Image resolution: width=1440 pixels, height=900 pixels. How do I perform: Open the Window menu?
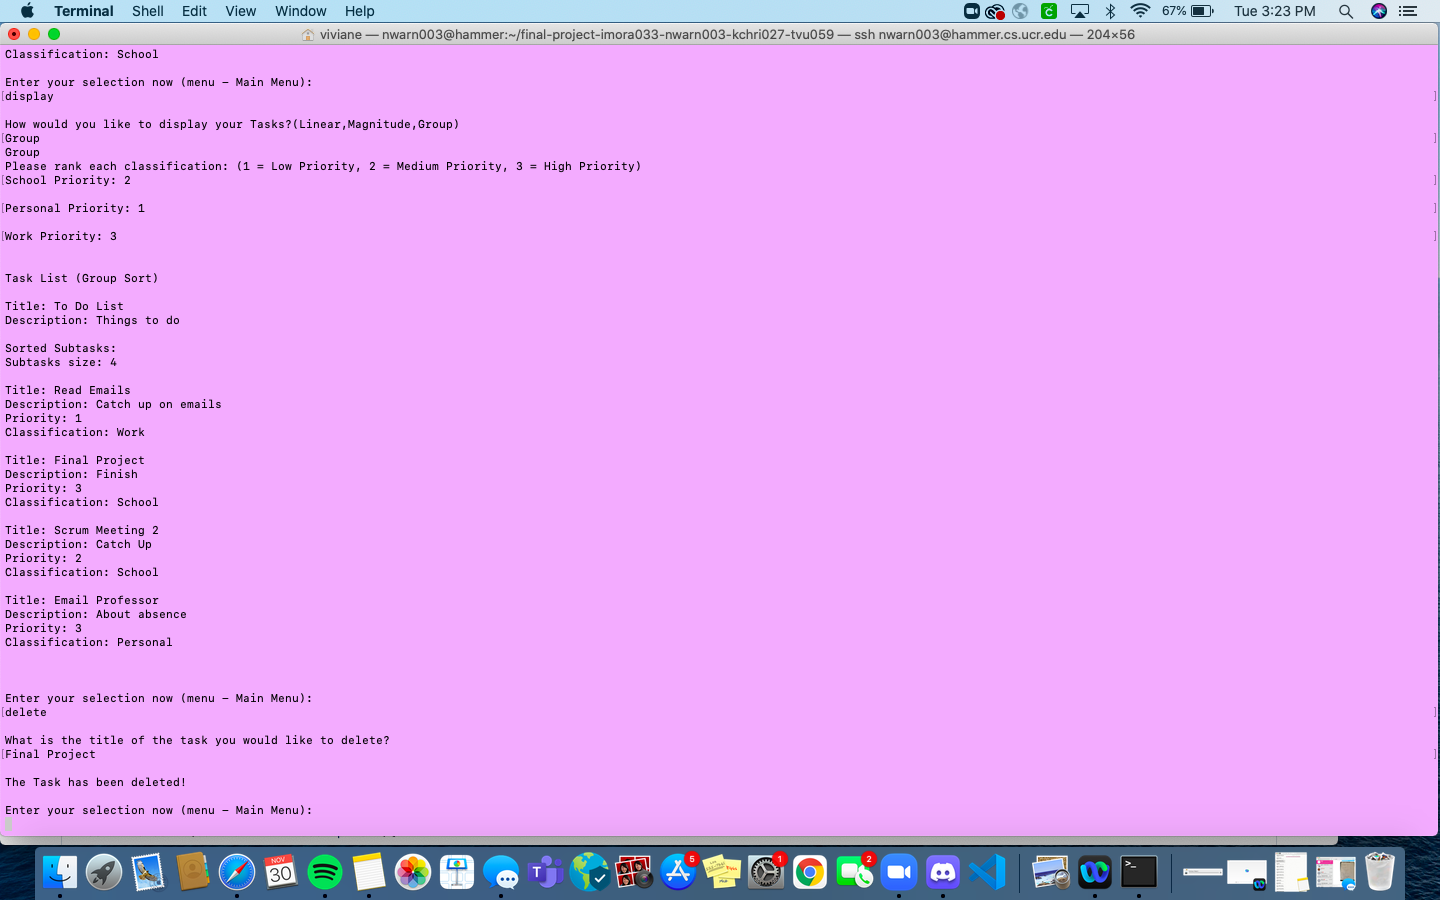[300, 11]
